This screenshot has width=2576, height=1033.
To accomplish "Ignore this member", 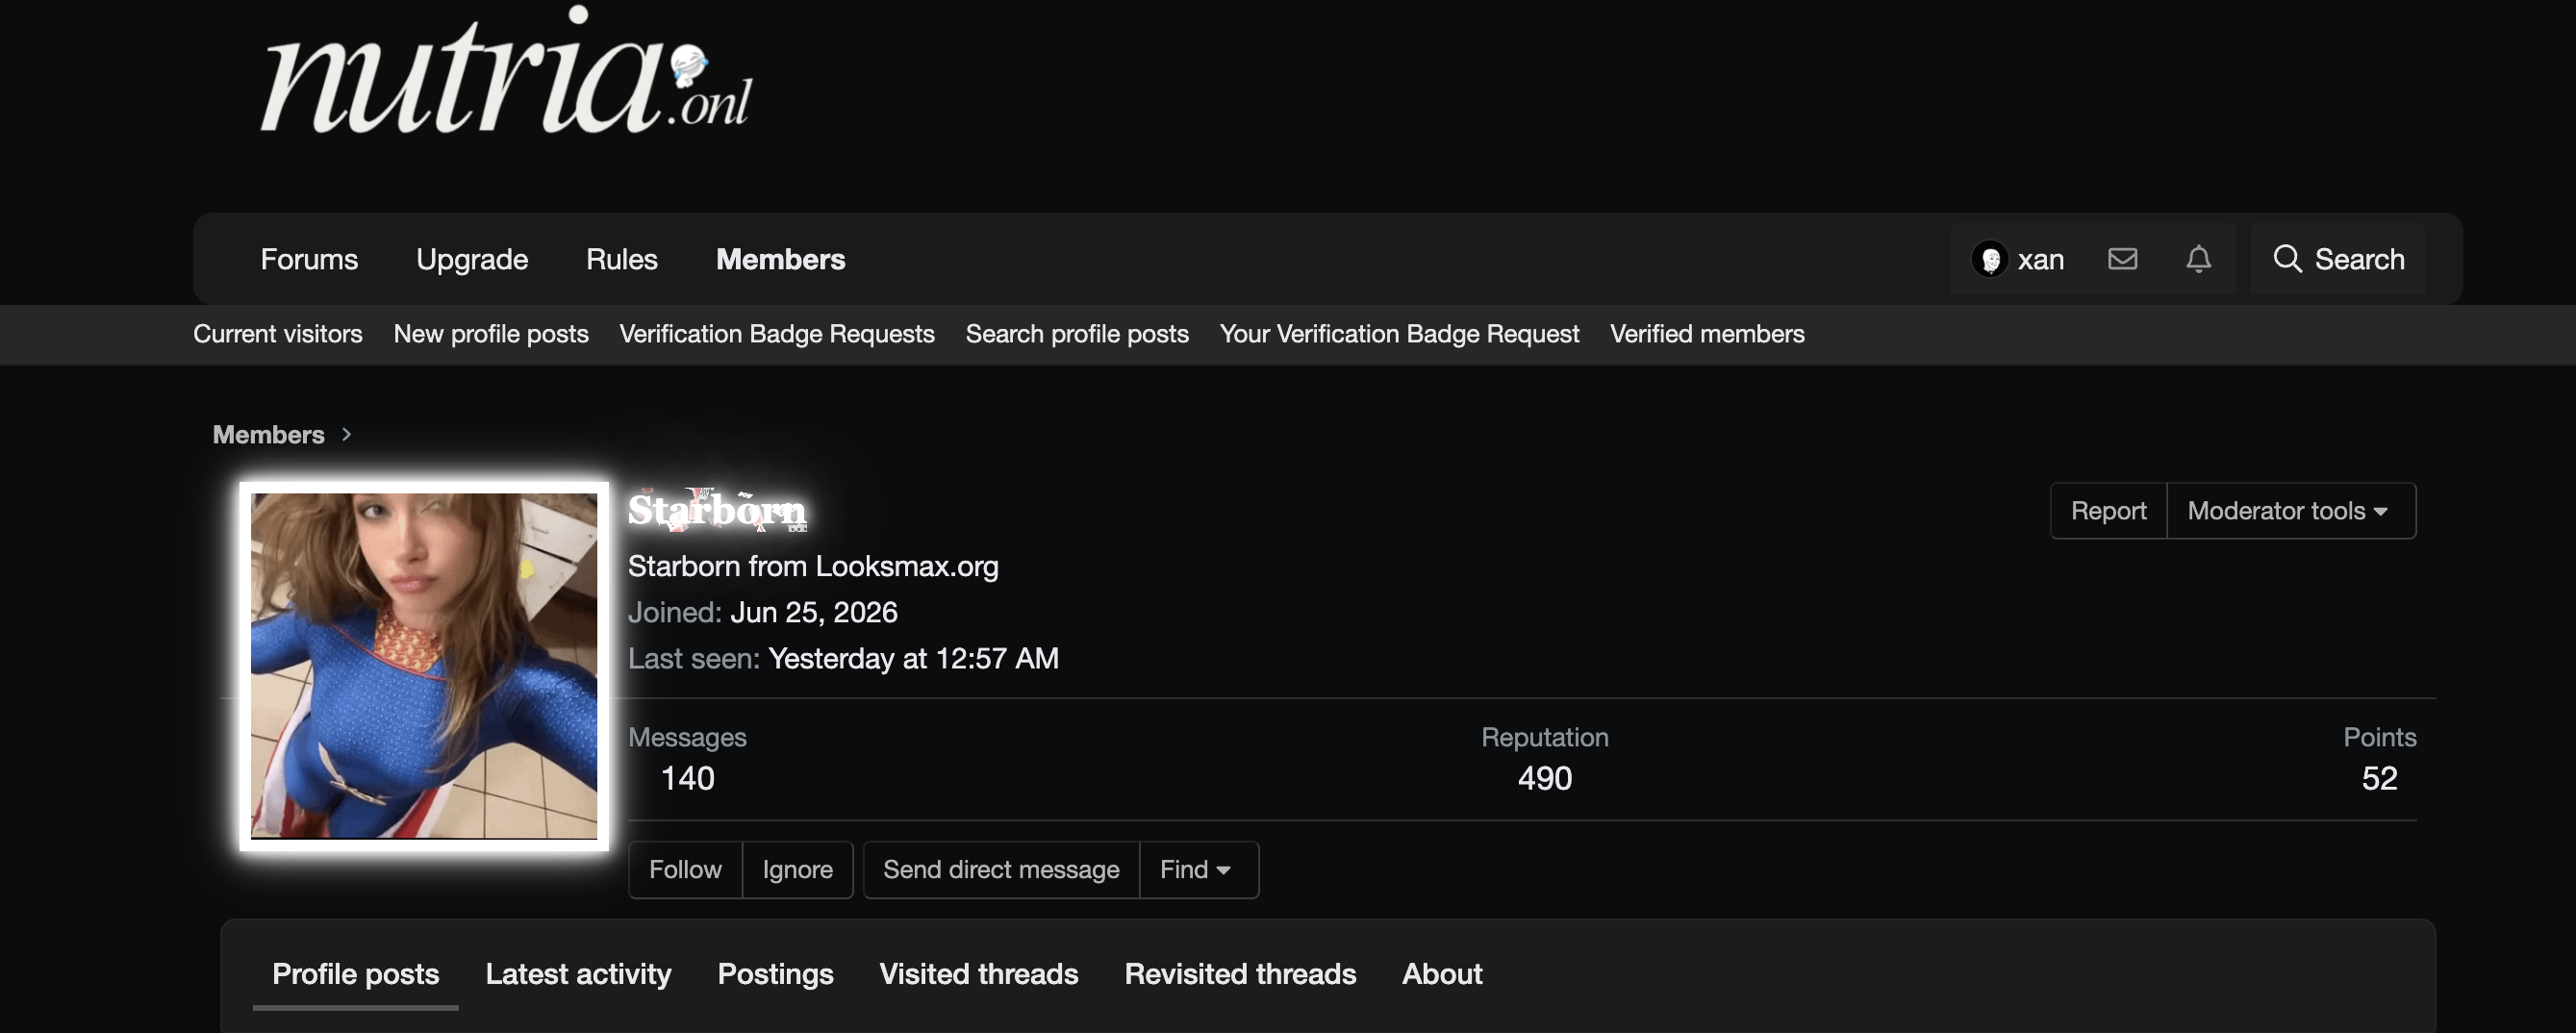I will (797, 870).
